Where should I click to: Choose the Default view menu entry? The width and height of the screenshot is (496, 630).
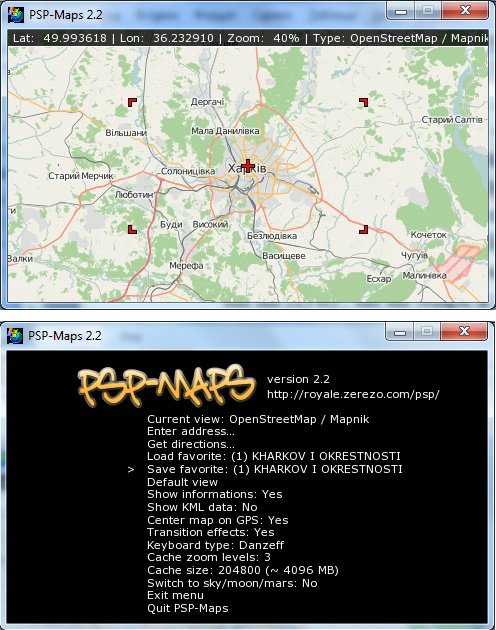coord(182,482)
